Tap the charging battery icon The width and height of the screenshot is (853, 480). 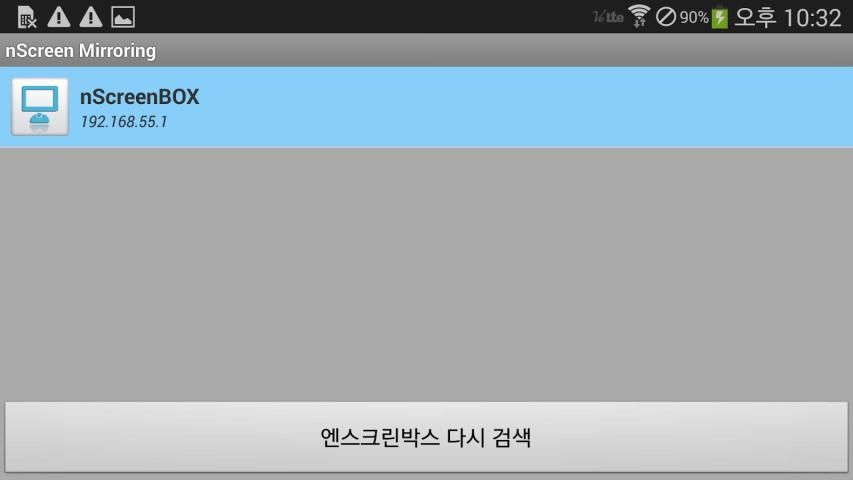[720, 17]
